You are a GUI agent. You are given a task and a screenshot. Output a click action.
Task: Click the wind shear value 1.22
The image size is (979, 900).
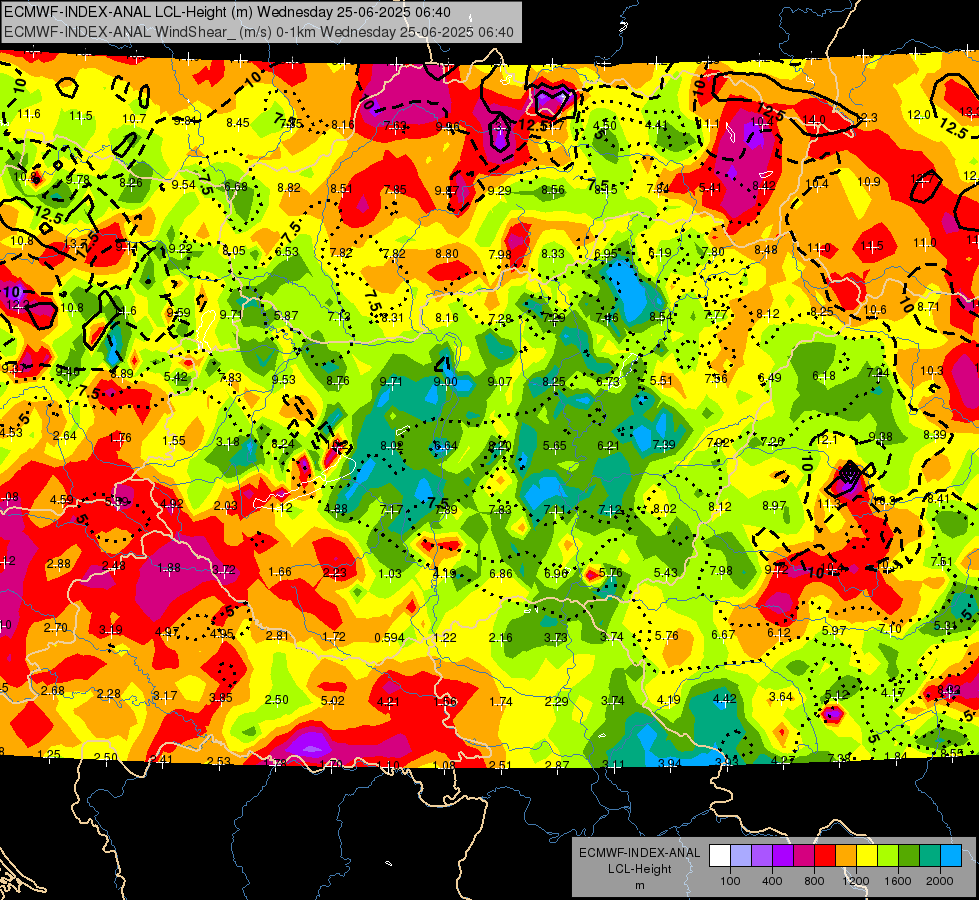[x=445, y=638]
